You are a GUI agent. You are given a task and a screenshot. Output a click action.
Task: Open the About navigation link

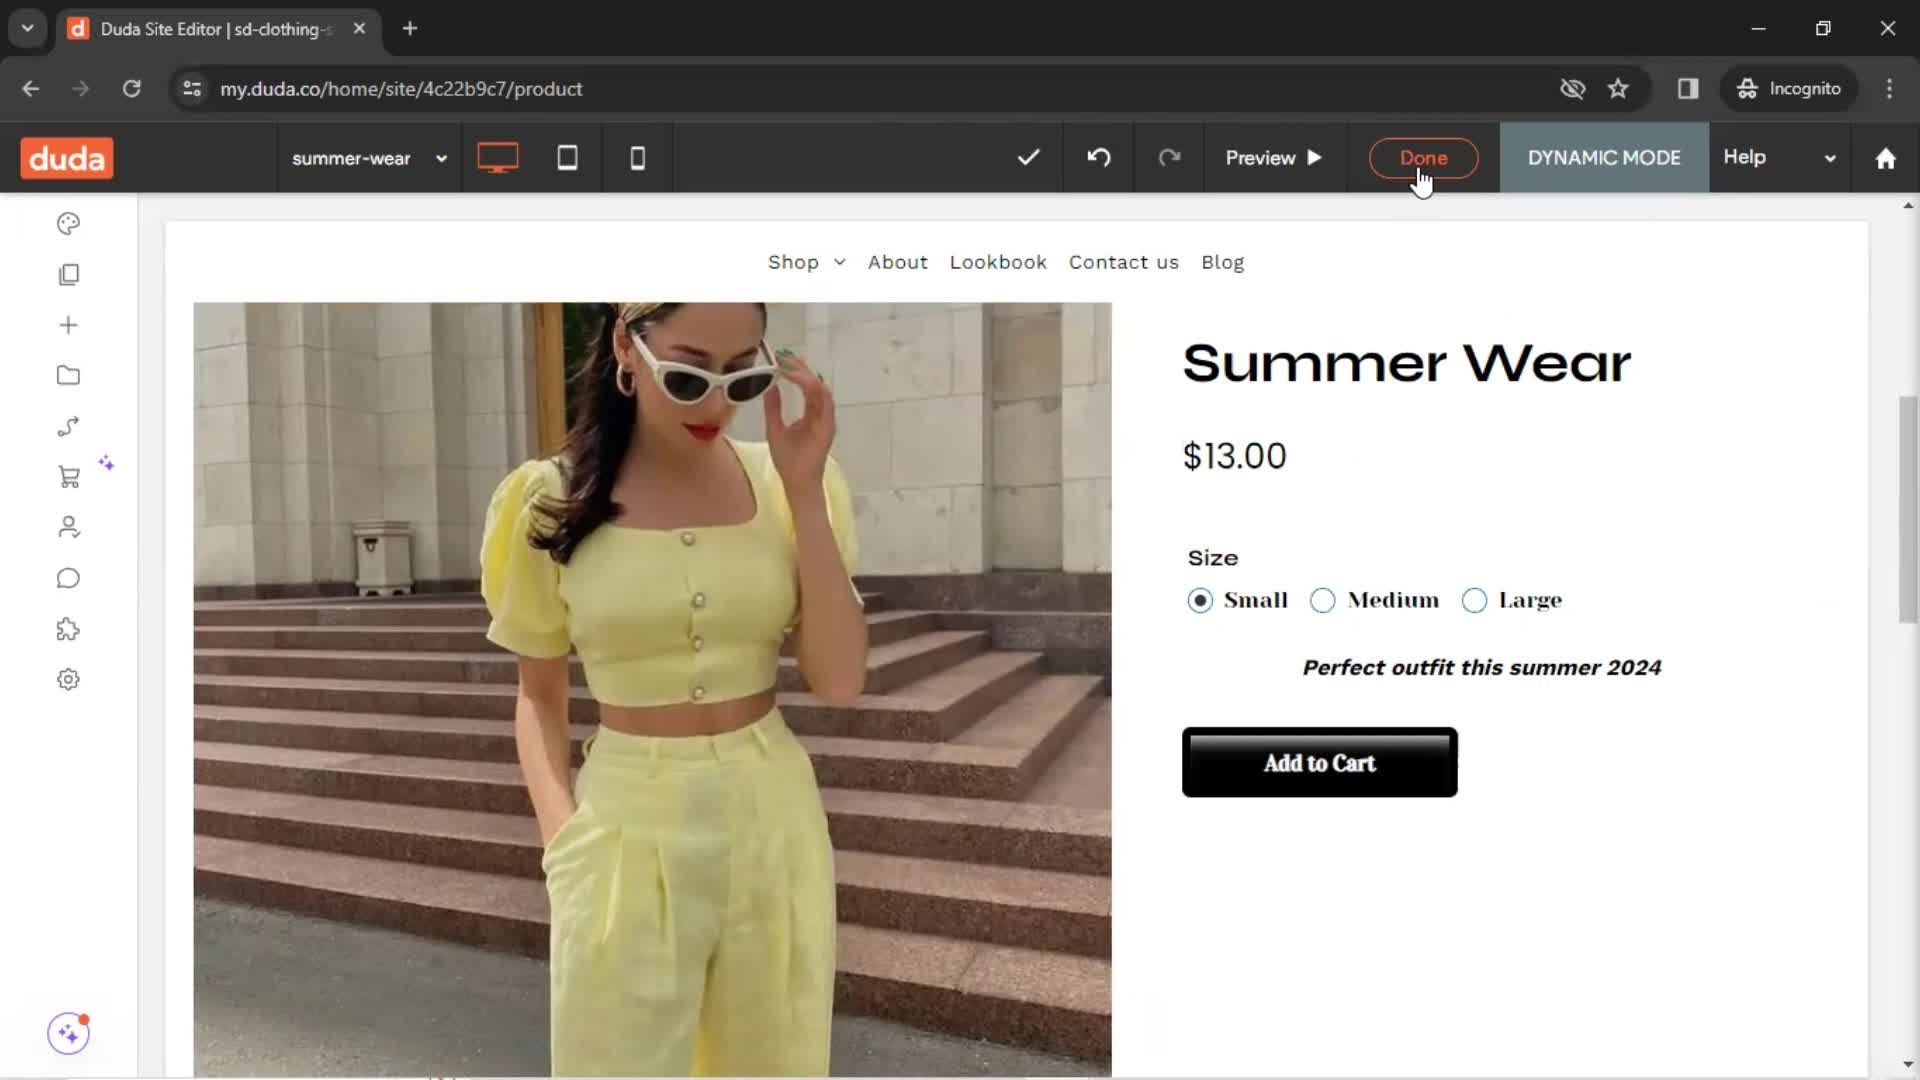coord(897,262)
